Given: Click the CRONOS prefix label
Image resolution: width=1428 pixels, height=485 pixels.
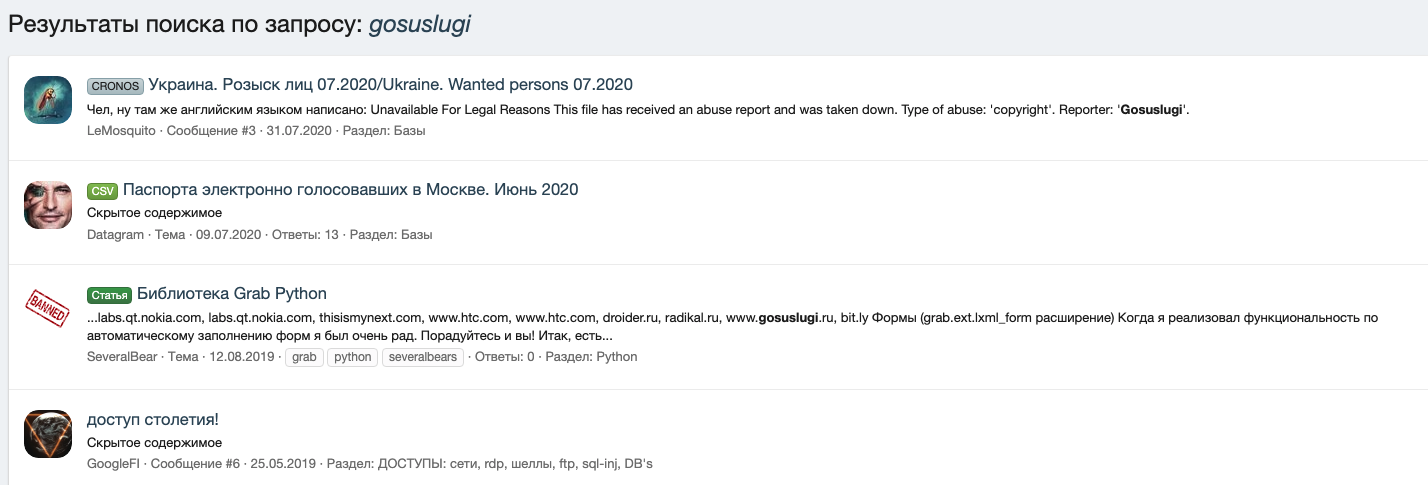Looking at the screenshot, I should pos(115,86).
